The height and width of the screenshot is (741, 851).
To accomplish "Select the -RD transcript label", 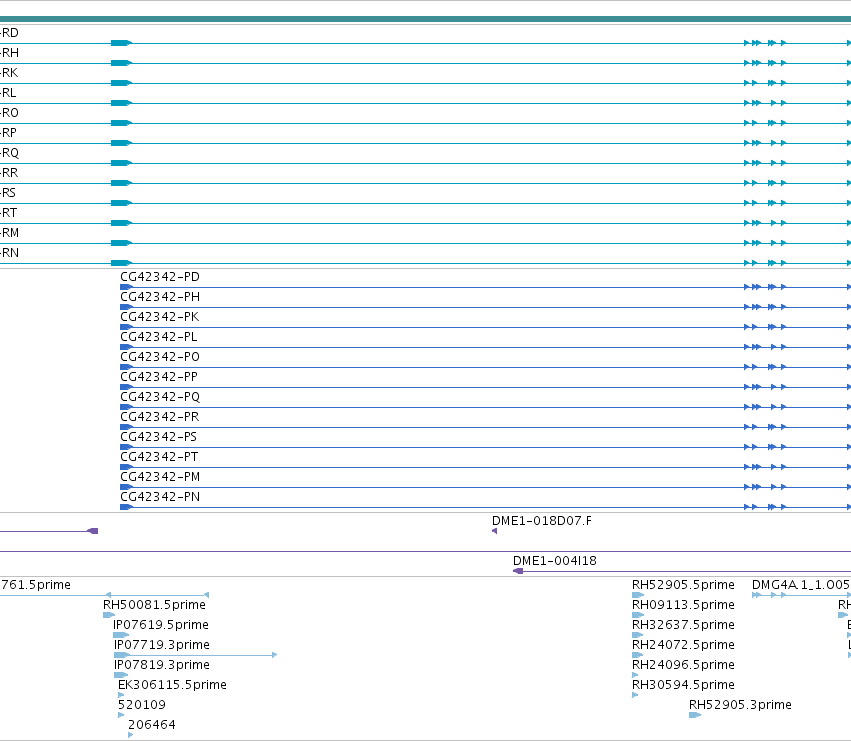I will (x=9, y=33).
